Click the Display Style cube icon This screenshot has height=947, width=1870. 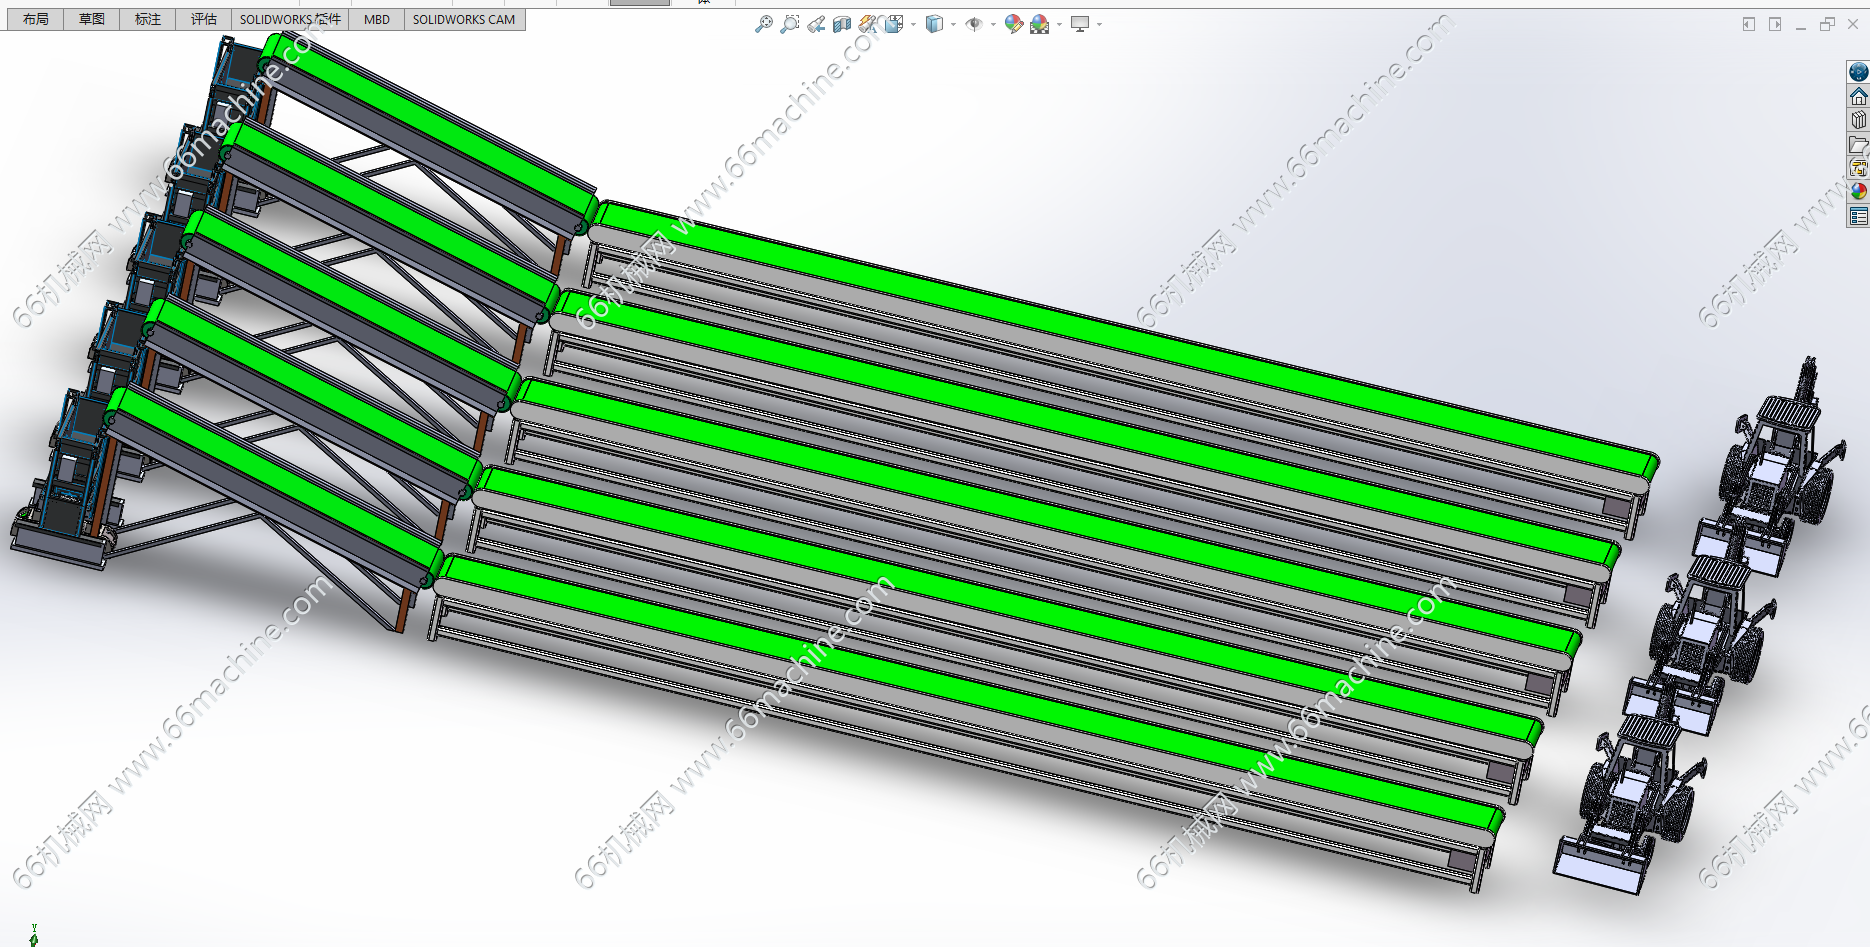tap(934, 24)
